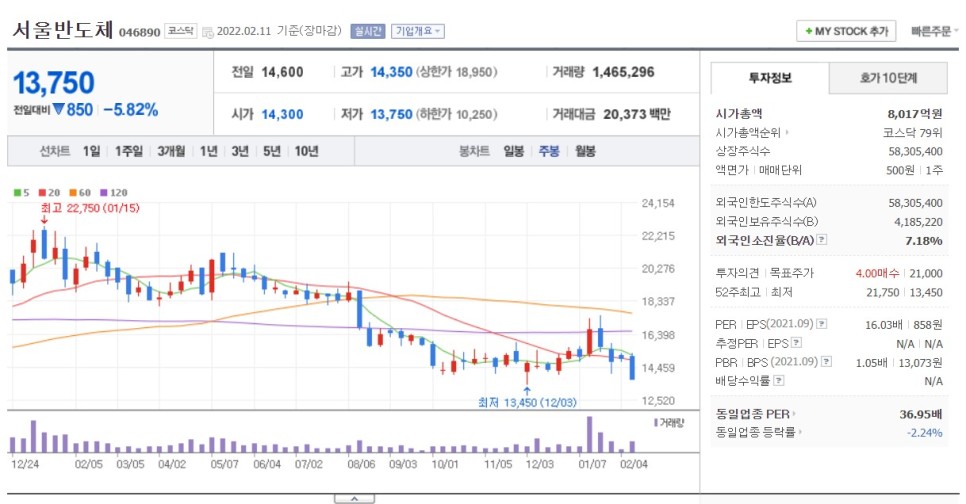Click the purple 120 moving average legend
The width and height of the screenshot is (966, 504).
[x=114, y=192]
